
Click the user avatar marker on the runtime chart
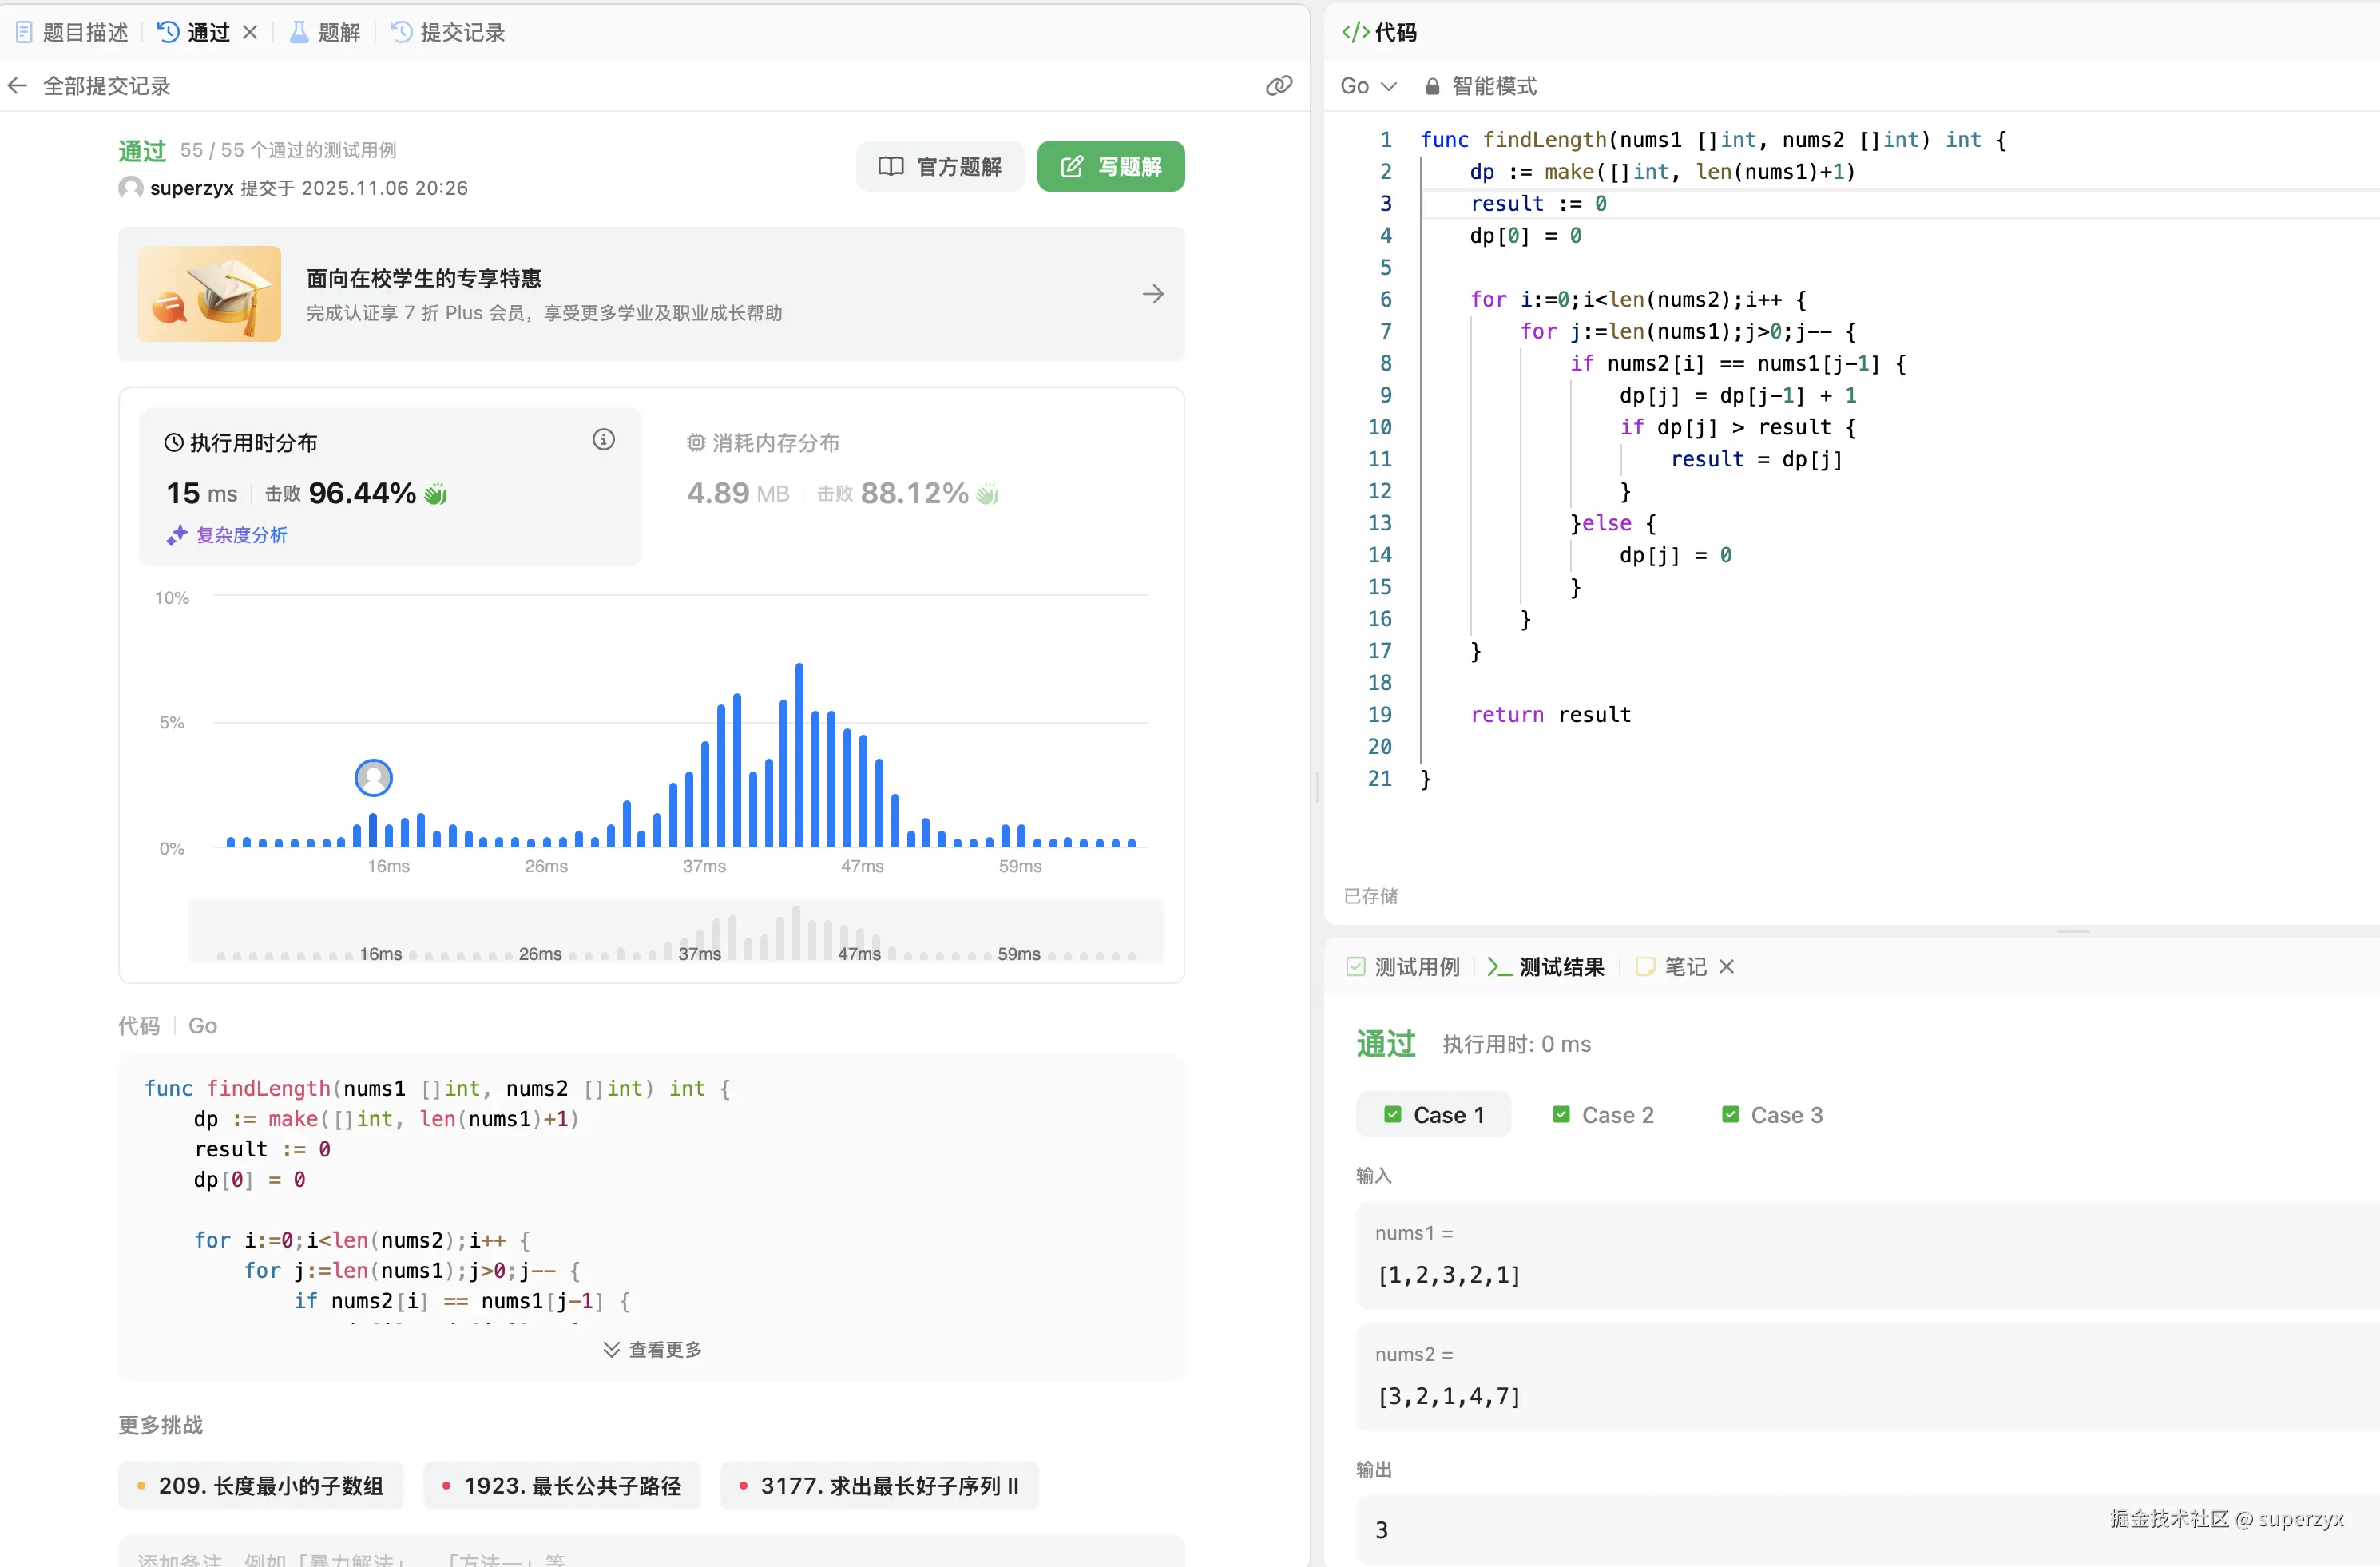373,777
